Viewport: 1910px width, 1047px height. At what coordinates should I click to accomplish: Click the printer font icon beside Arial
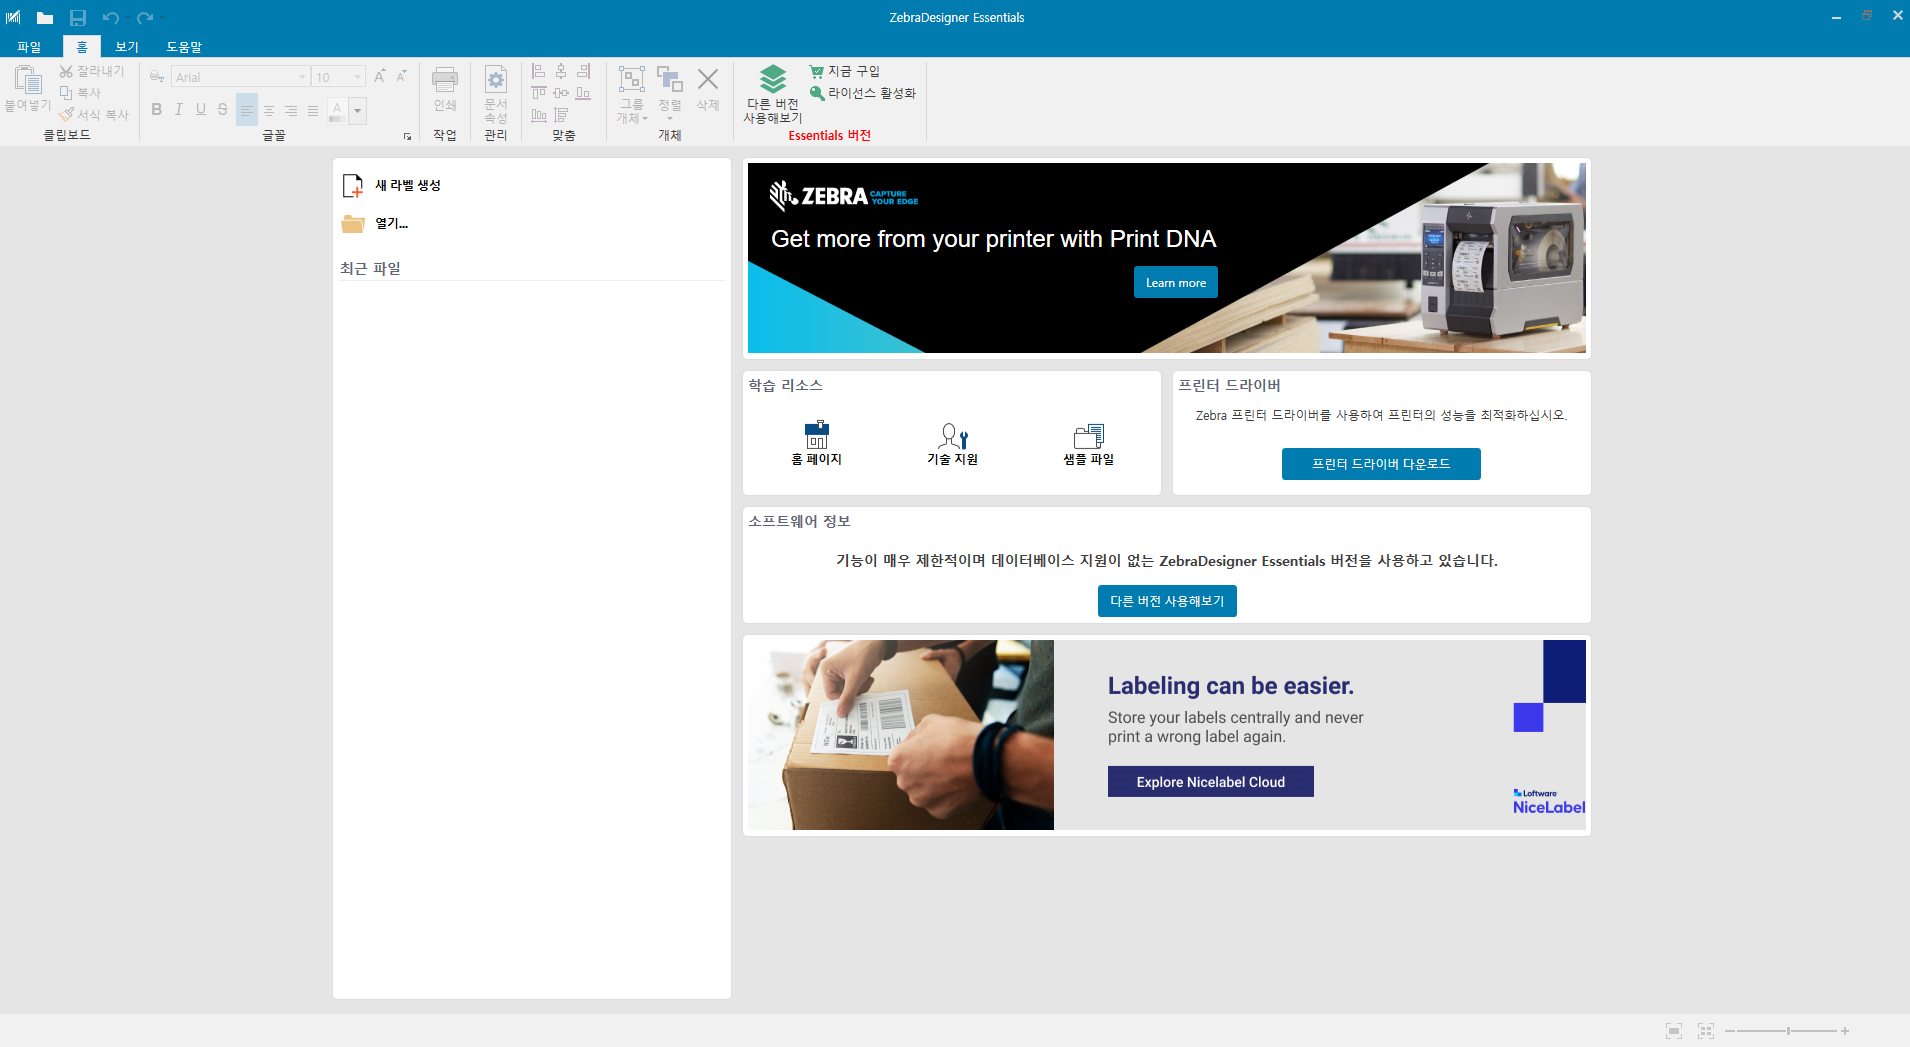pyautogui.click(x=157, y=77)
